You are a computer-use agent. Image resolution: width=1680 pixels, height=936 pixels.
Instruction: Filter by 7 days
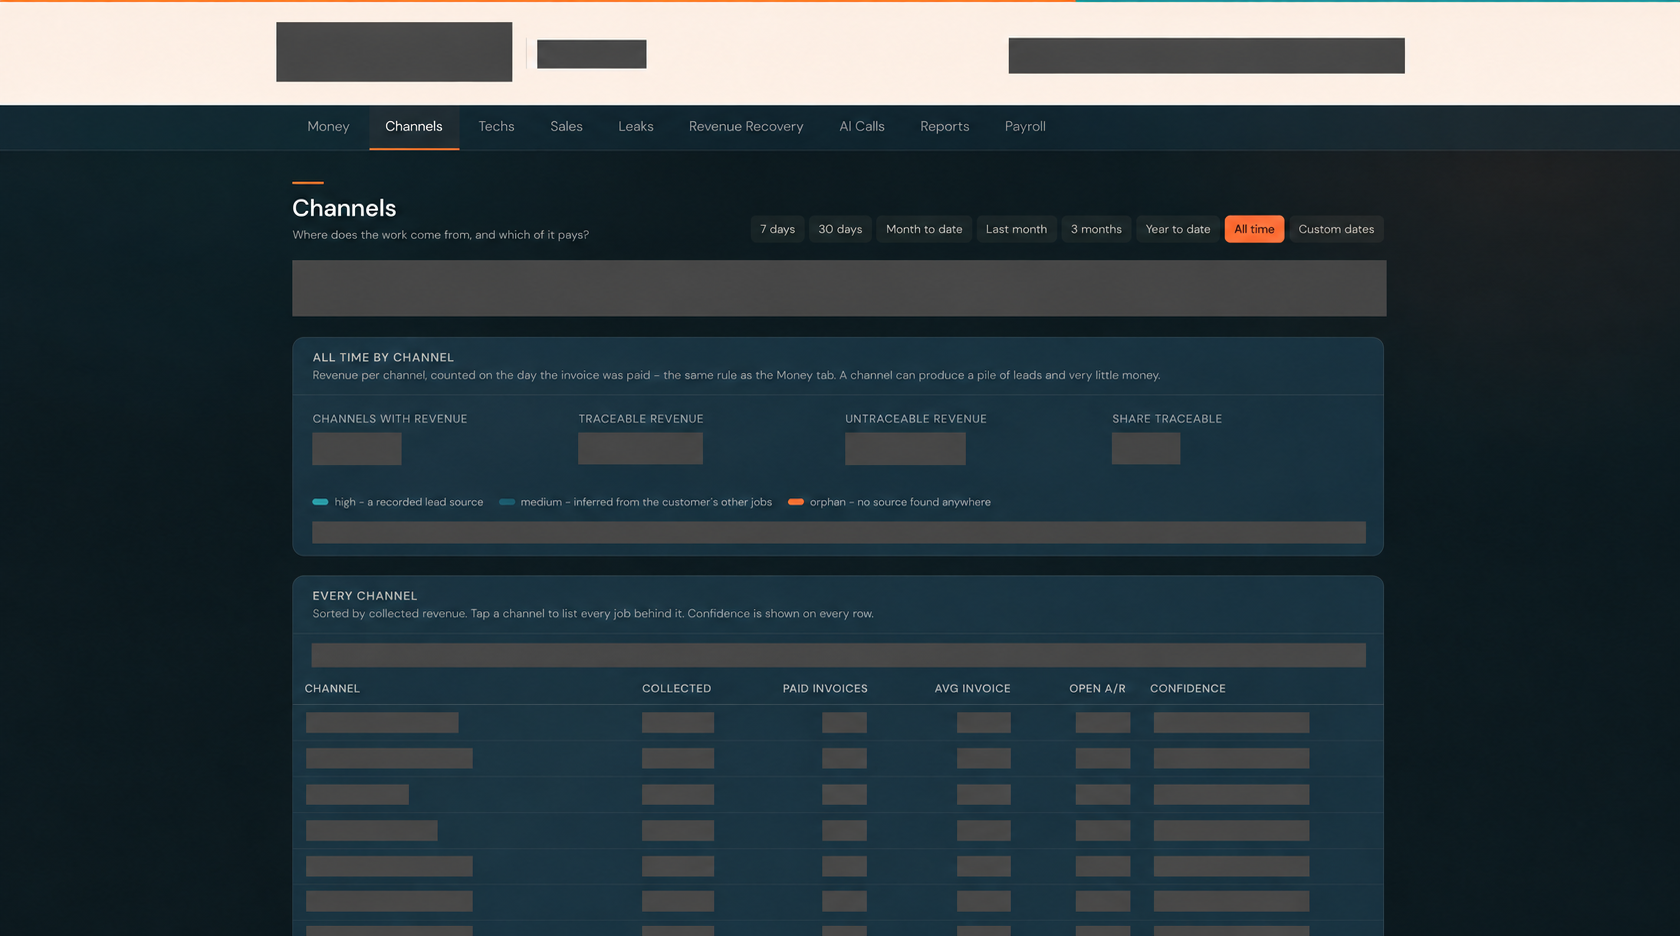(x=777, y=229)
